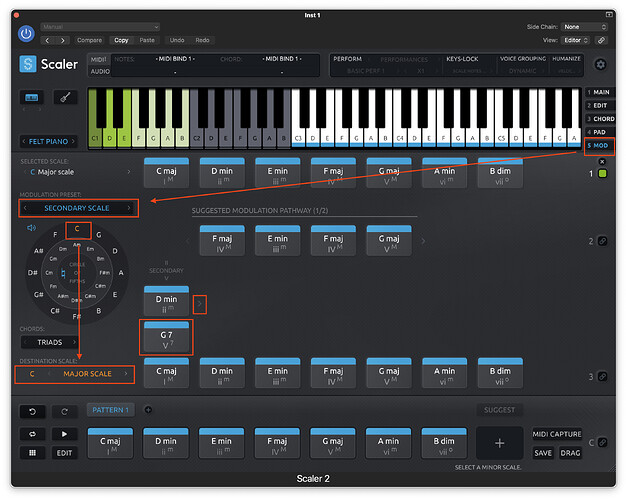Open FELT PIANO instrument selector

tap(48, 141)
